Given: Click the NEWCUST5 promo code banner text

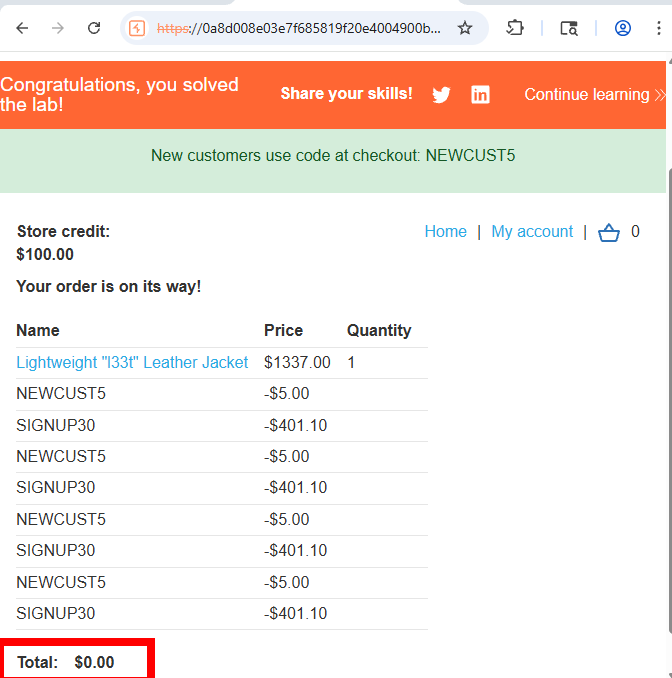Looking at the screenshot, I should (x=333, y=155).
